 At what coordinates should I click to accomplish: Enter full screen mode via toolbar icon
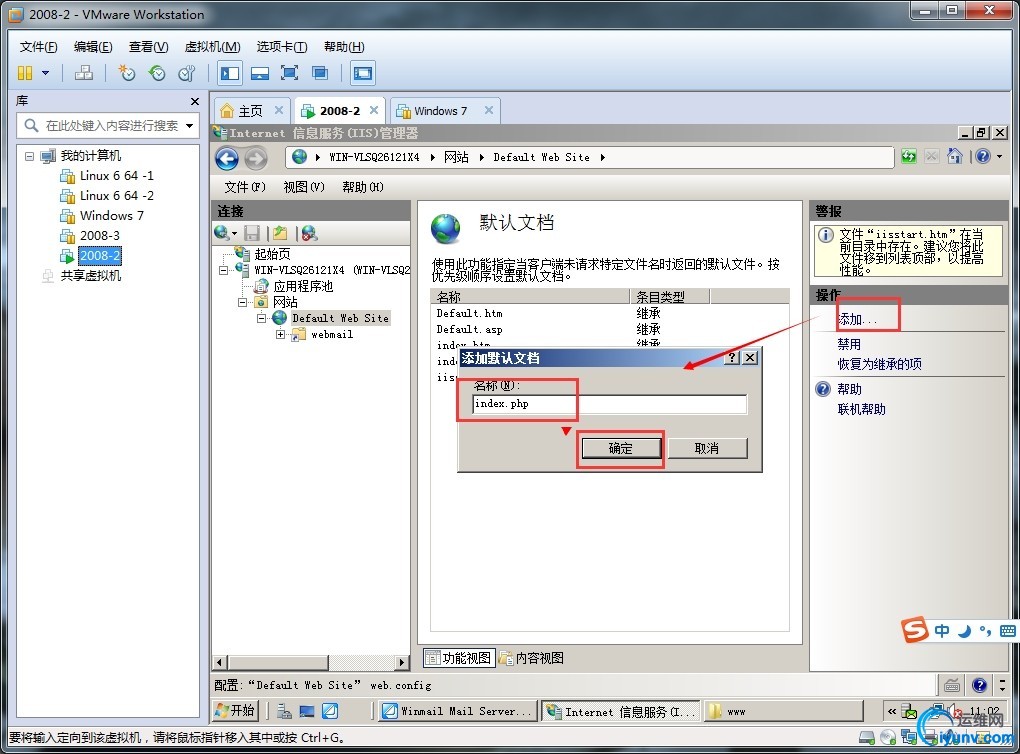pyautogui.click(x=289, y=73)
